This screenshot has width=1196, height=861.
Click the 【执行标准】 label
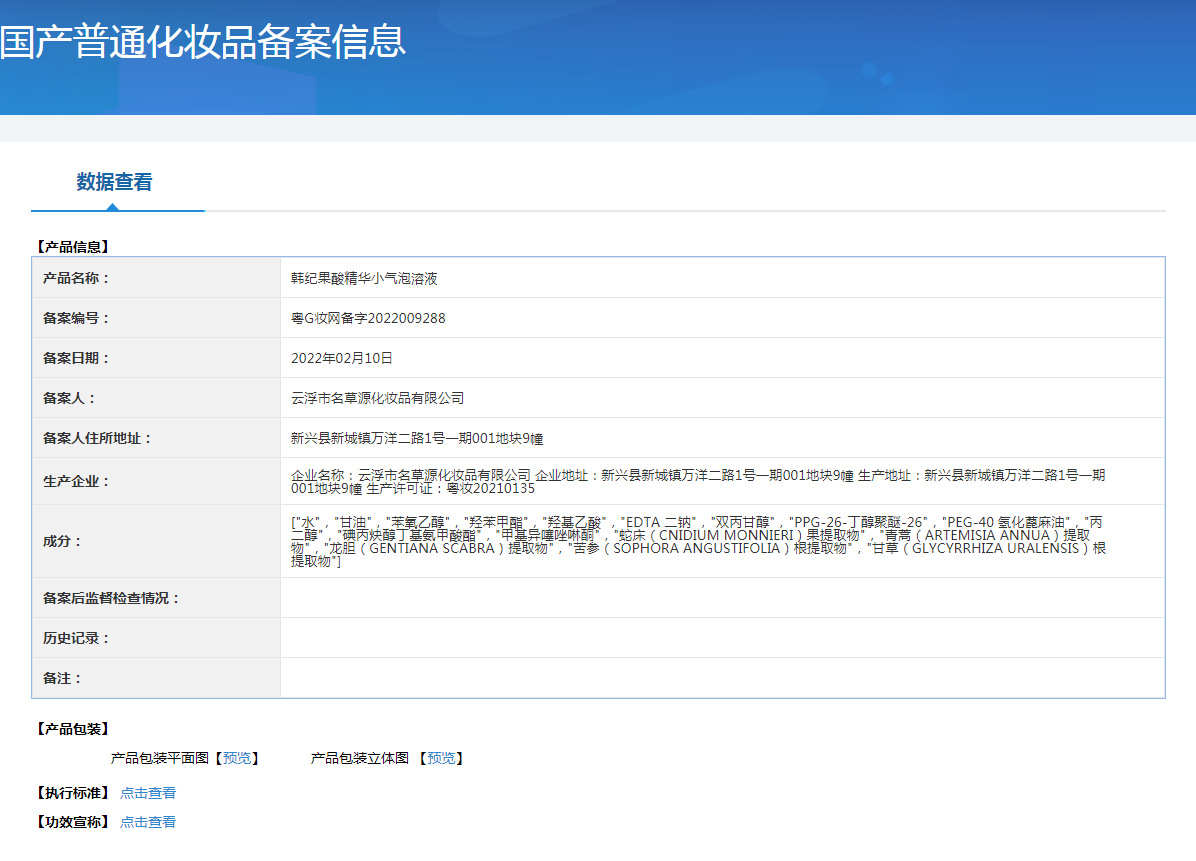(x=73, y=793)
